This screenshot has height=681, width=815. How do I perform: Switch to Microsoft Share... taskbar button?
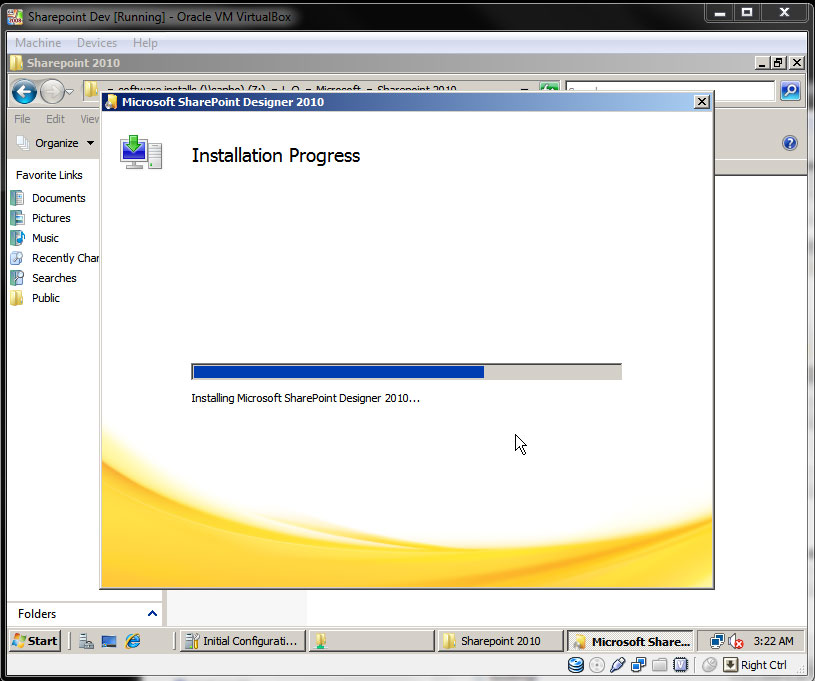pyautogui.click(x=630, y=641)
